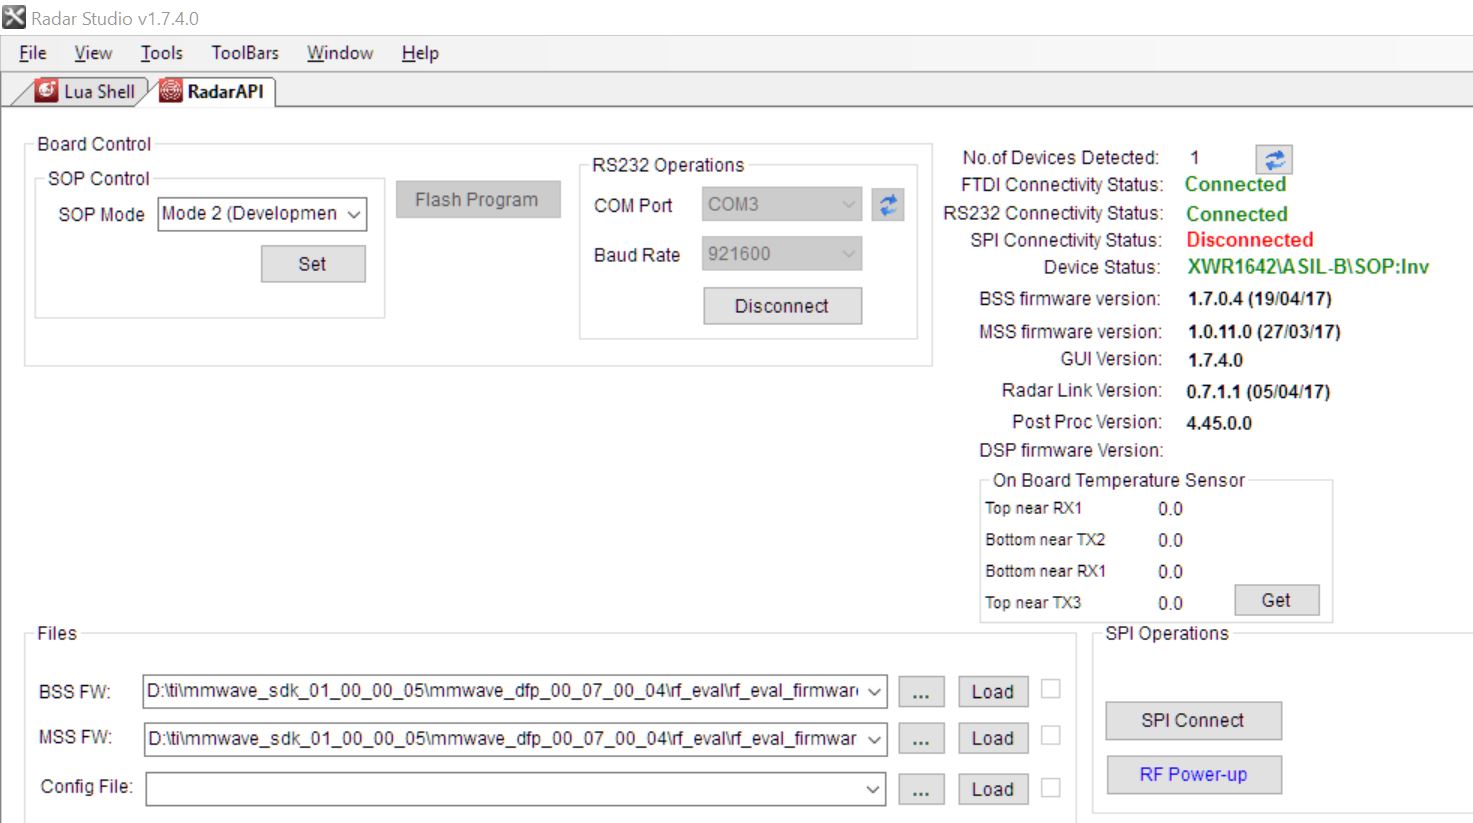Load the BSS firmware file

click(x=993, y=692)
